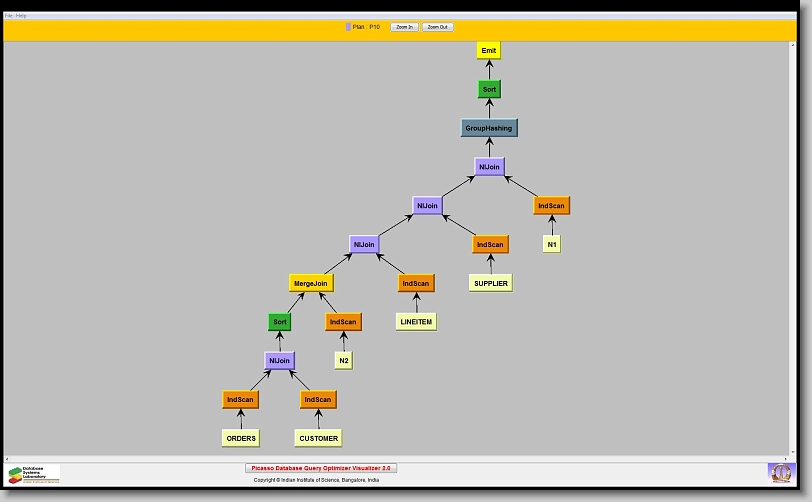The height and width of the screenshot is (502, 812).
Task: Click the Sort node under MergeJoin
Action: 280,322
